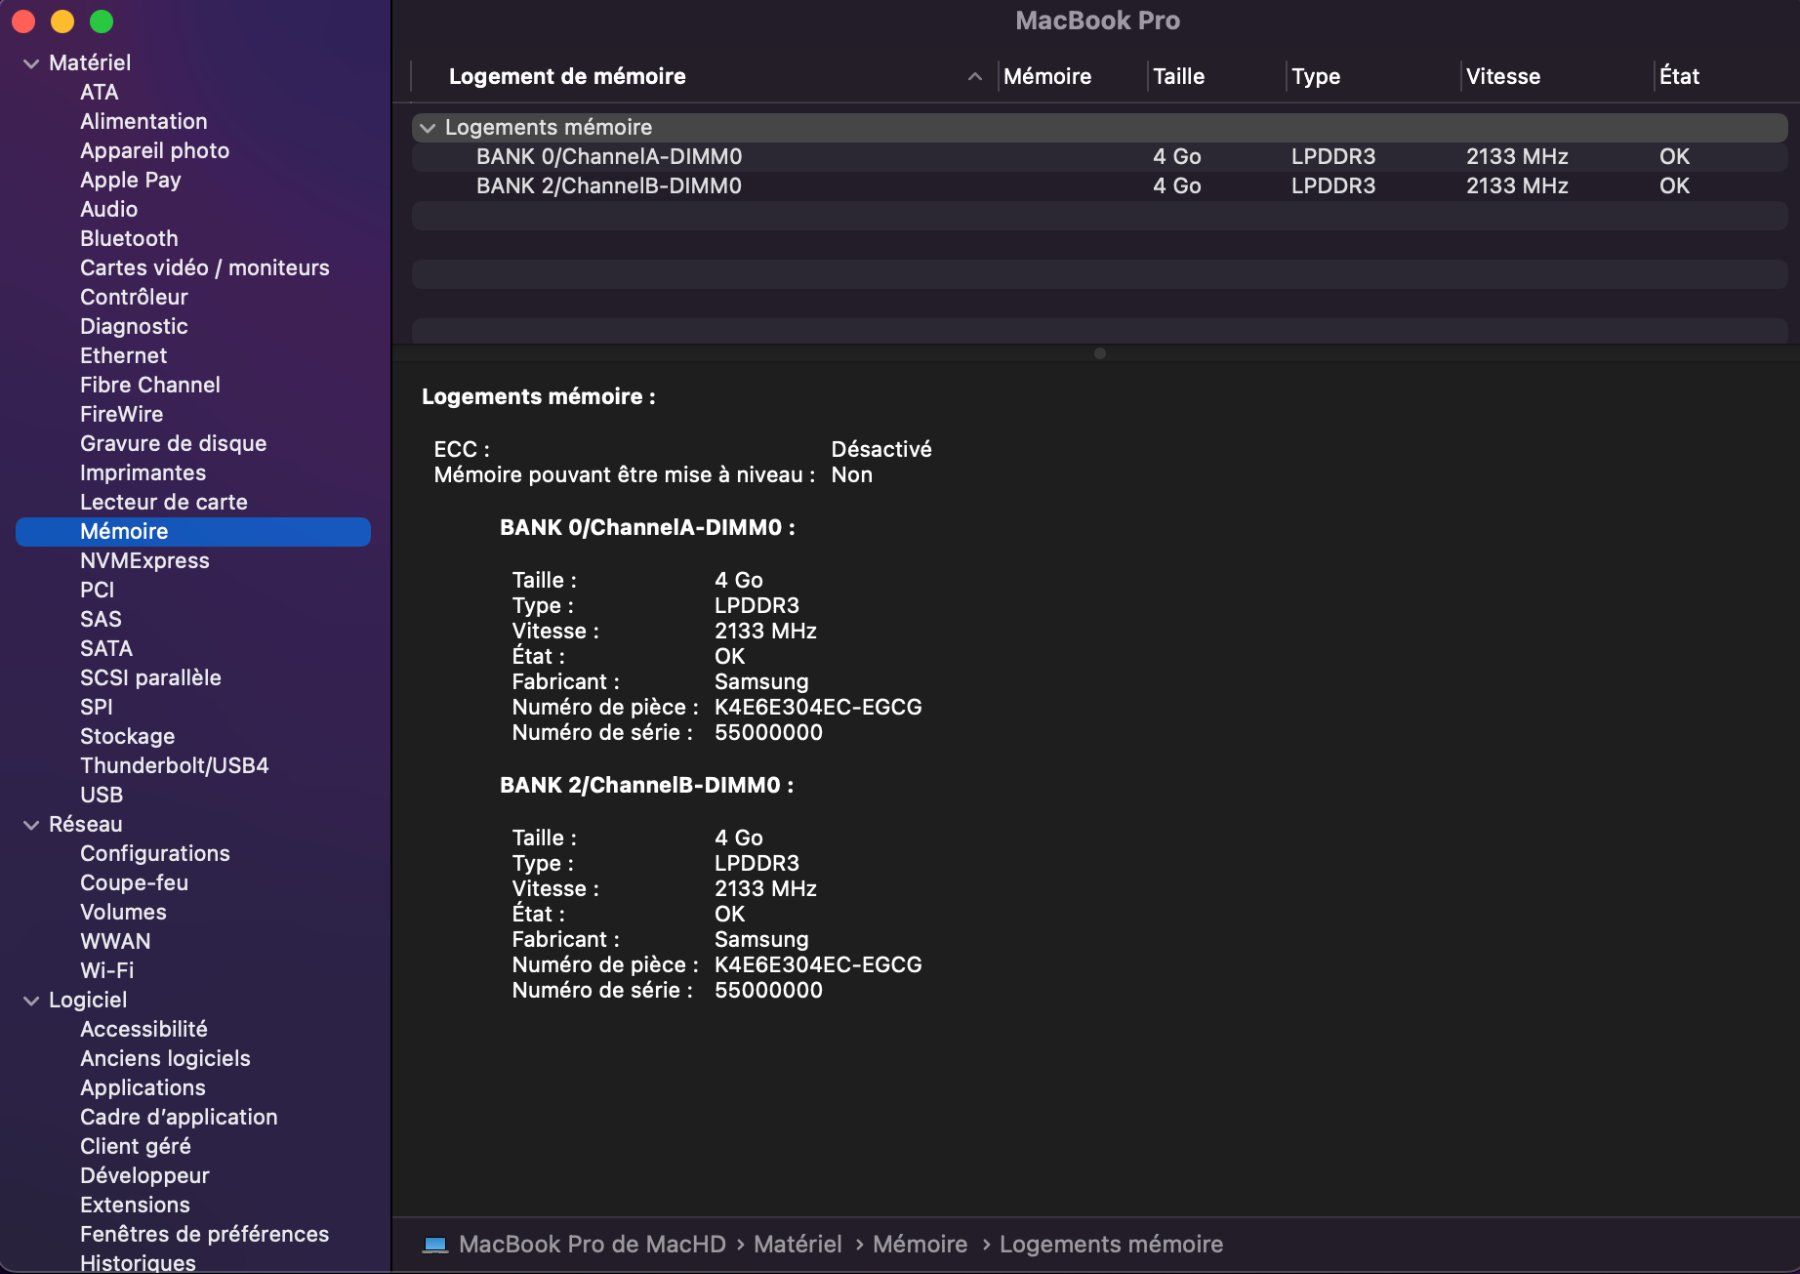Sort by the Type column header
Image resolution: width=1800 pixels, height=1274 pixels.
point(1316,77)
